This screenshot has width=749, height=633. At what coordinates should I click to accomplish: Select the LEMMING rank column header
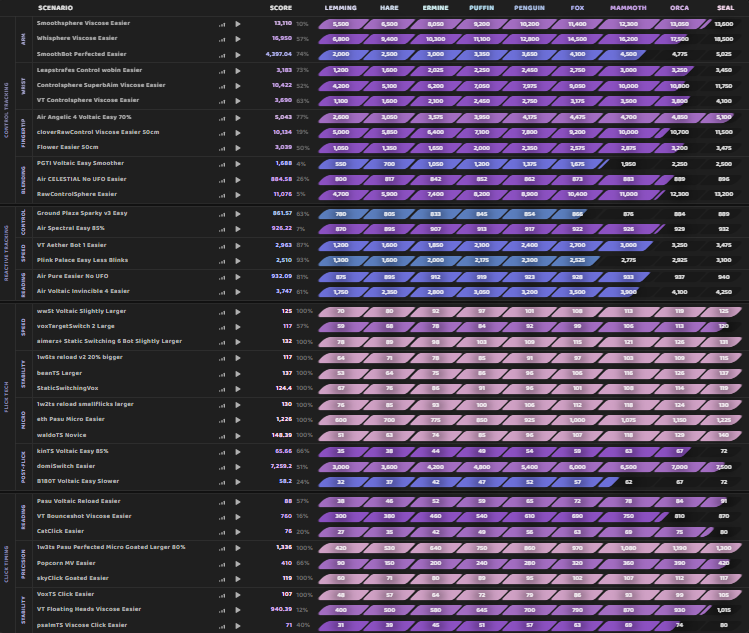(x=341, y=8)
